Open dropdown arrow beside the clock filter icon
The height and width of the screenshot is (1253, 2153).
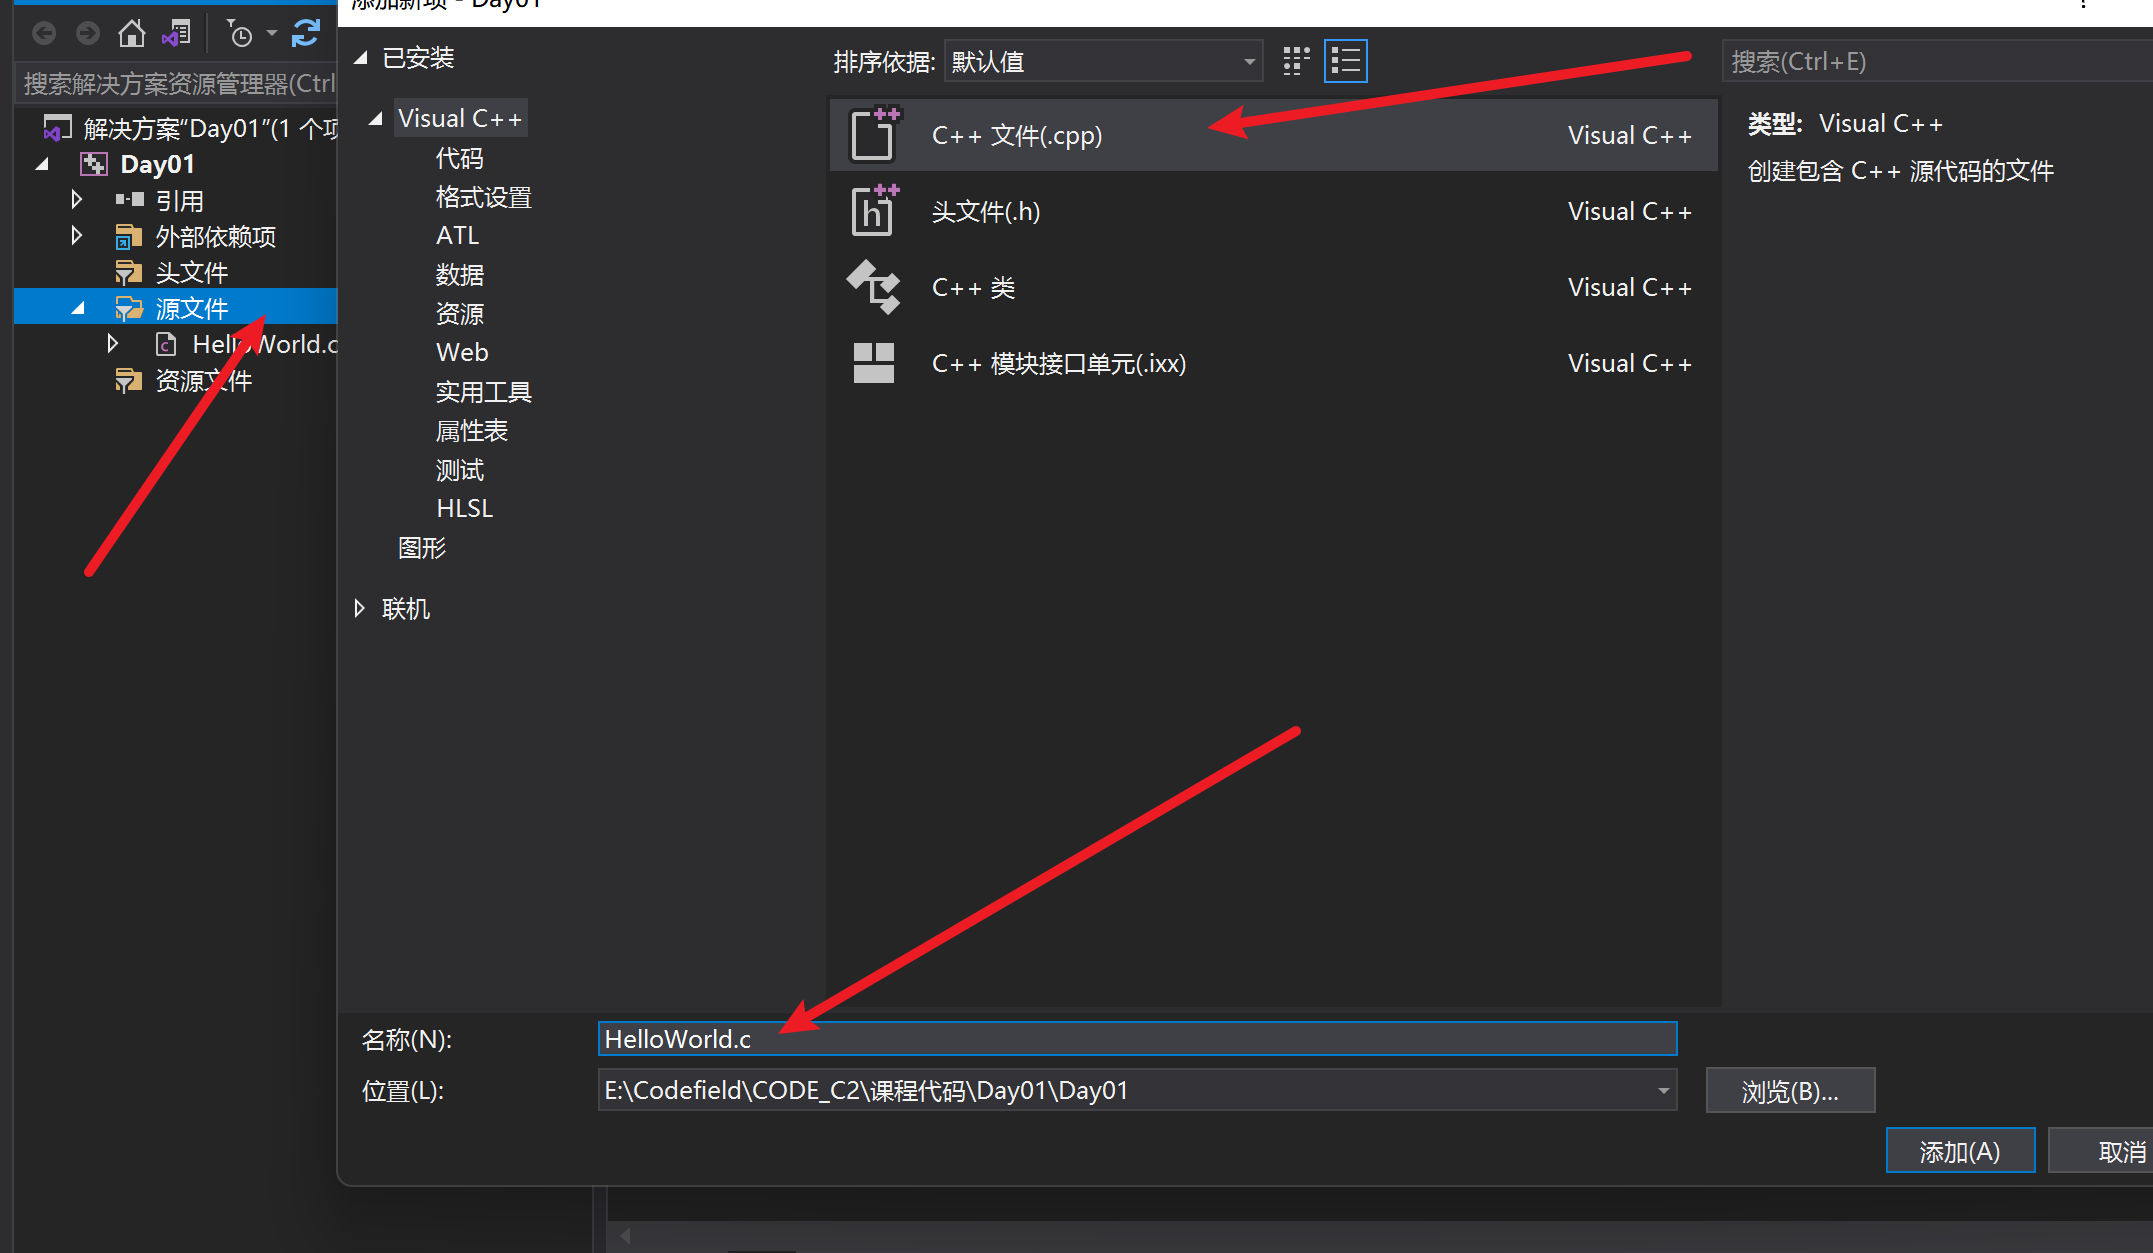coord(271,35)
